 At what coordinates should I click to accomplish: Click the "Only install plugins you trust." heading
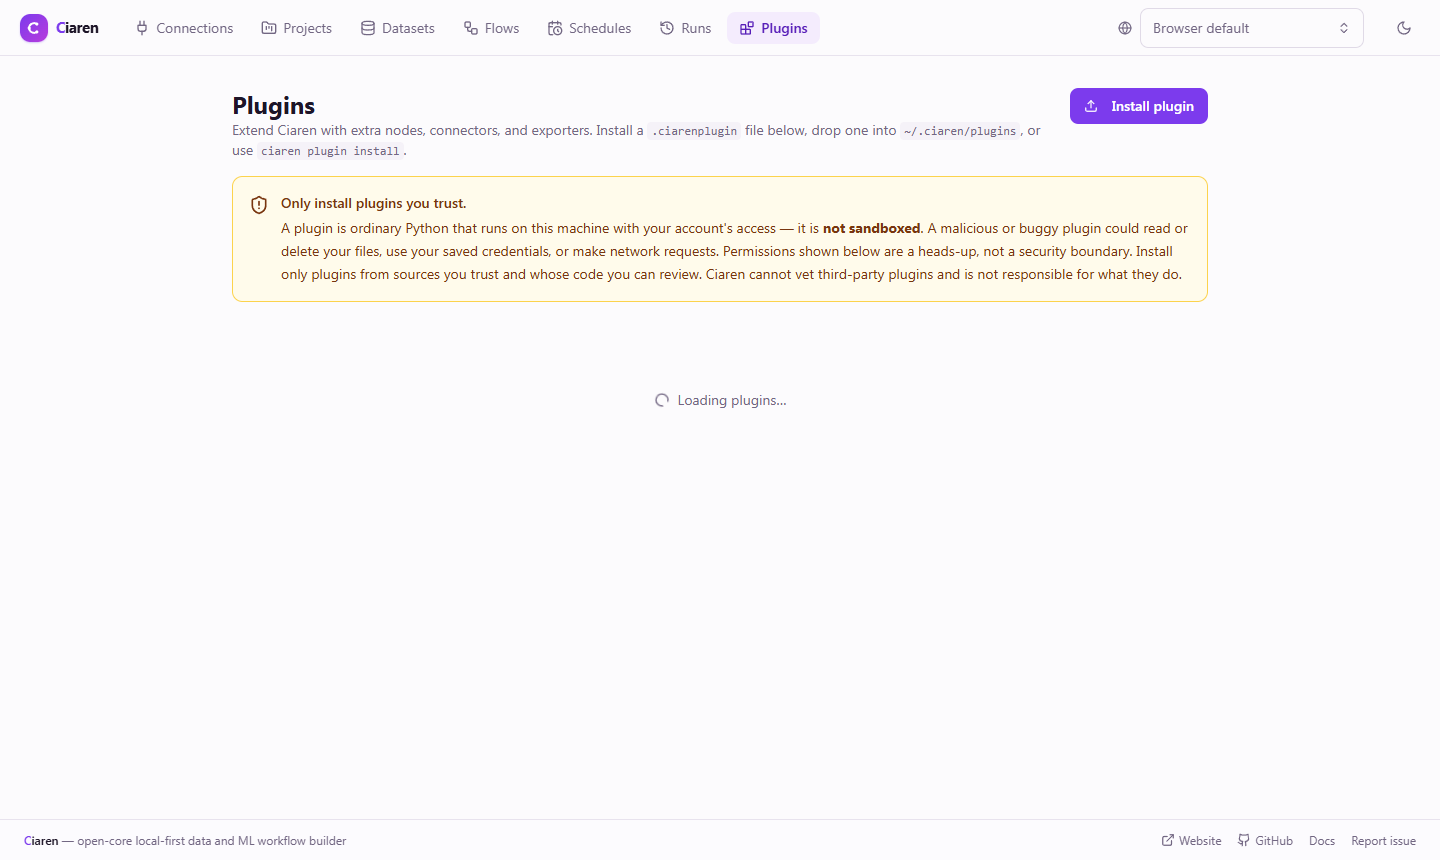374,203
